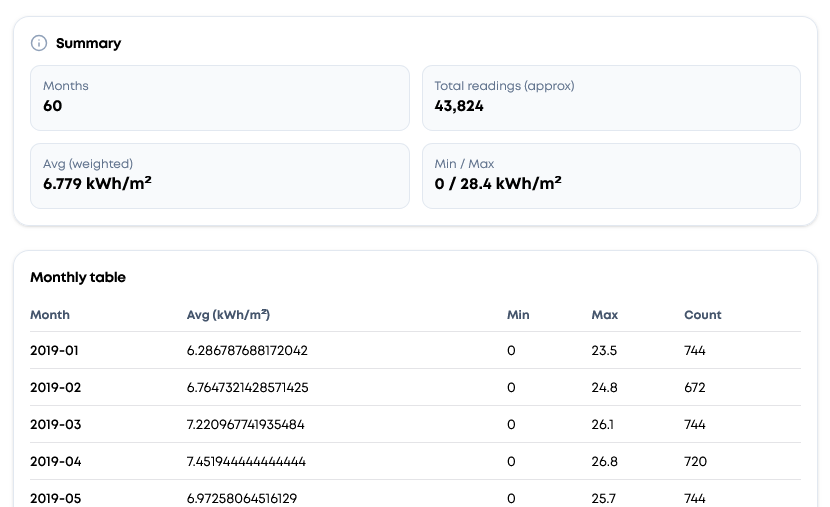Select the Summary heading
The image size is (830, 507).
(x=88, y=43)
